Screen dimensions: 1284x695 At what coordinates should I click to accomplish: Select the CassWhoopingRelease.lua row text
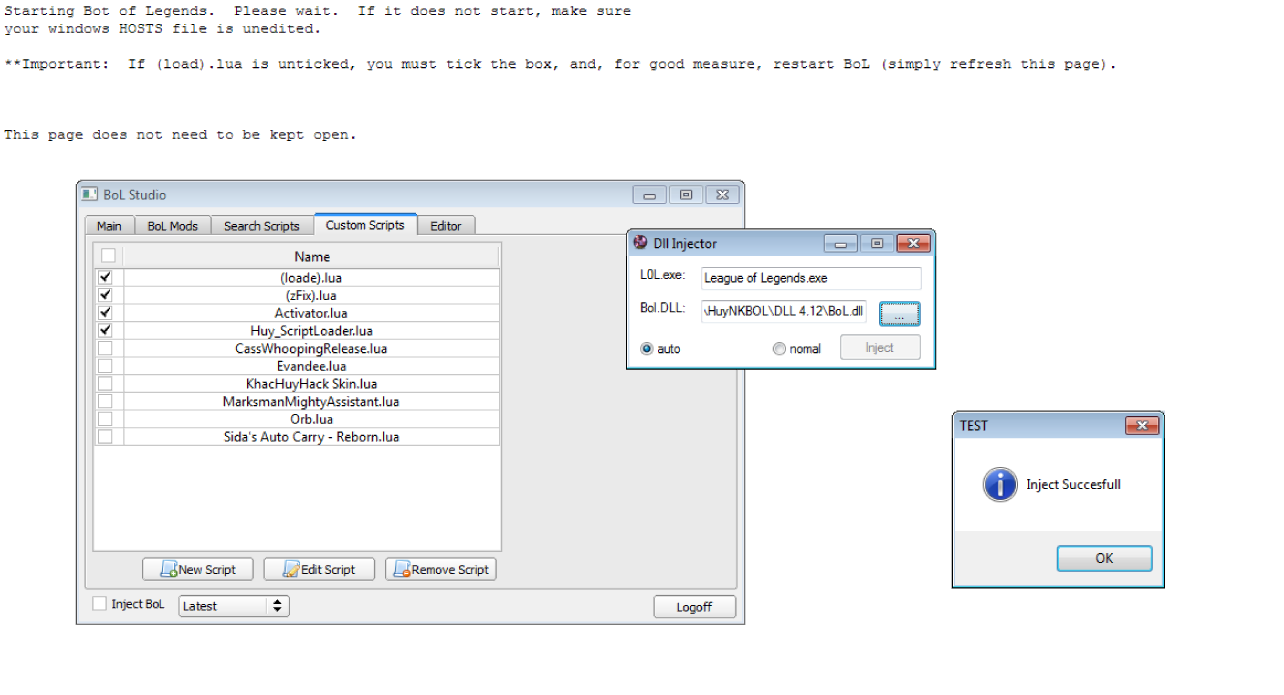[x=312, y=349]
